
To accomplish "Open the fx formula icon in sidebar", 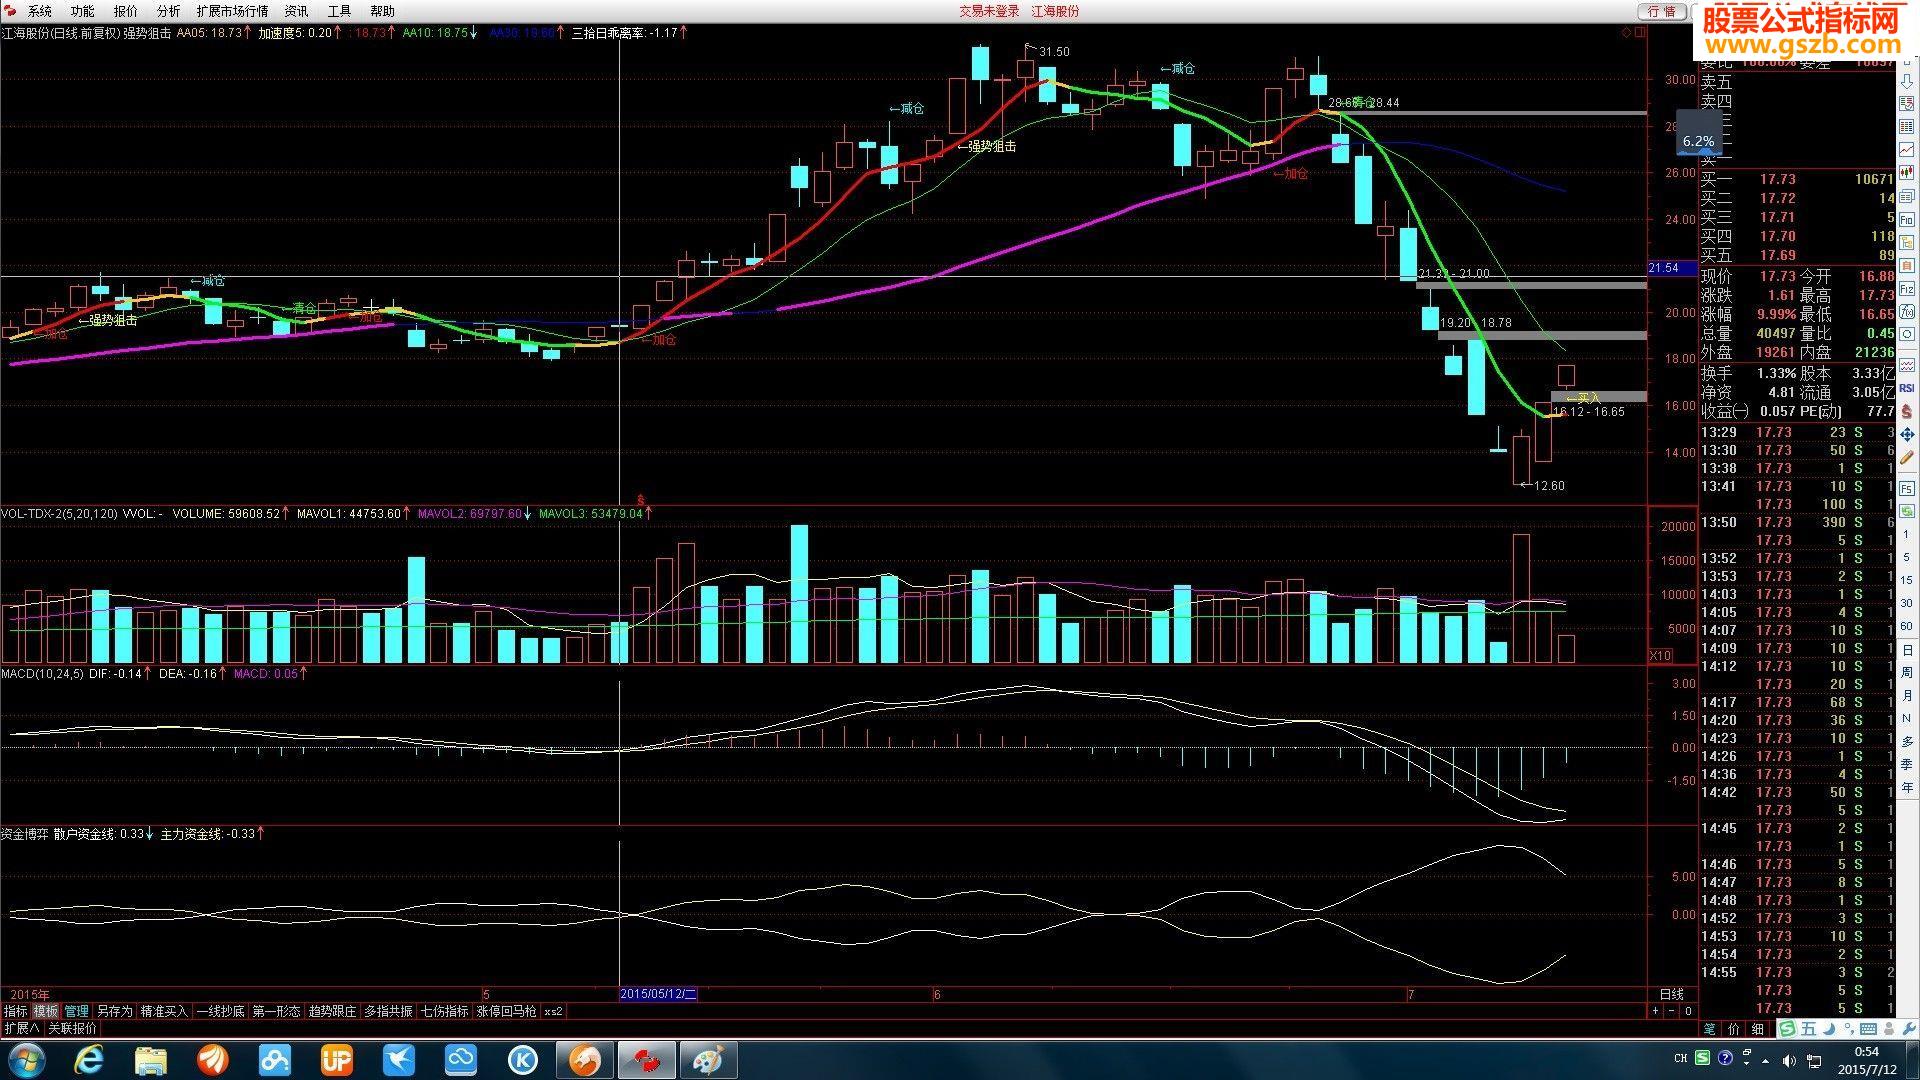I will (1907, 311).
